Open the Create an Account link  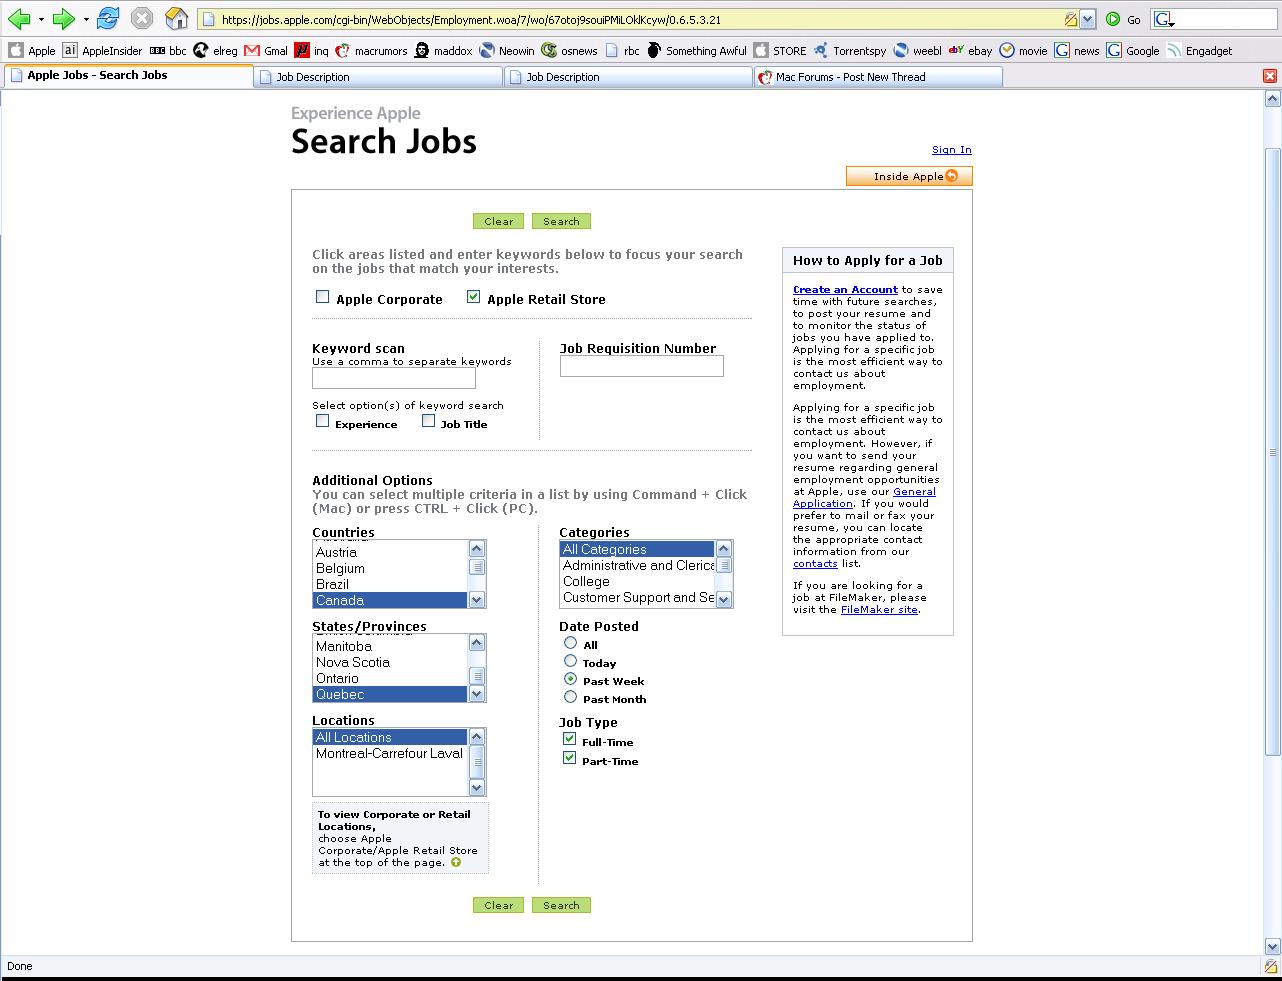coord(845,290)
